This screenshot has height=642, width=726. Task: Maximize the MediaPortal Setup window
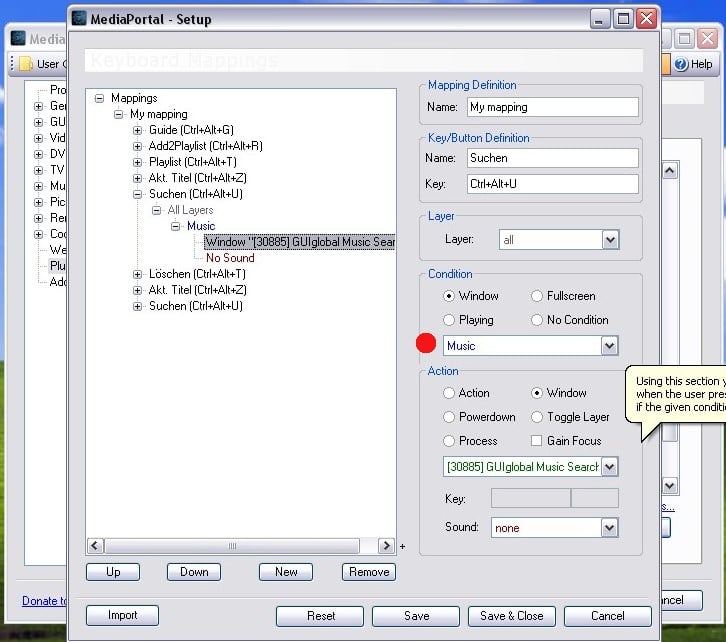click(623, 19)
